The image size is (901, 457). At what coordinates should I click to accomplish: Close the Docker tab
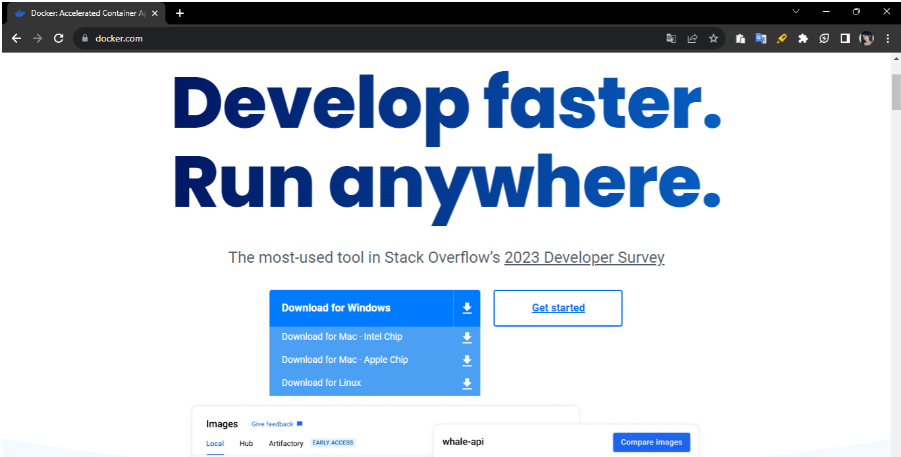(155, 13)
